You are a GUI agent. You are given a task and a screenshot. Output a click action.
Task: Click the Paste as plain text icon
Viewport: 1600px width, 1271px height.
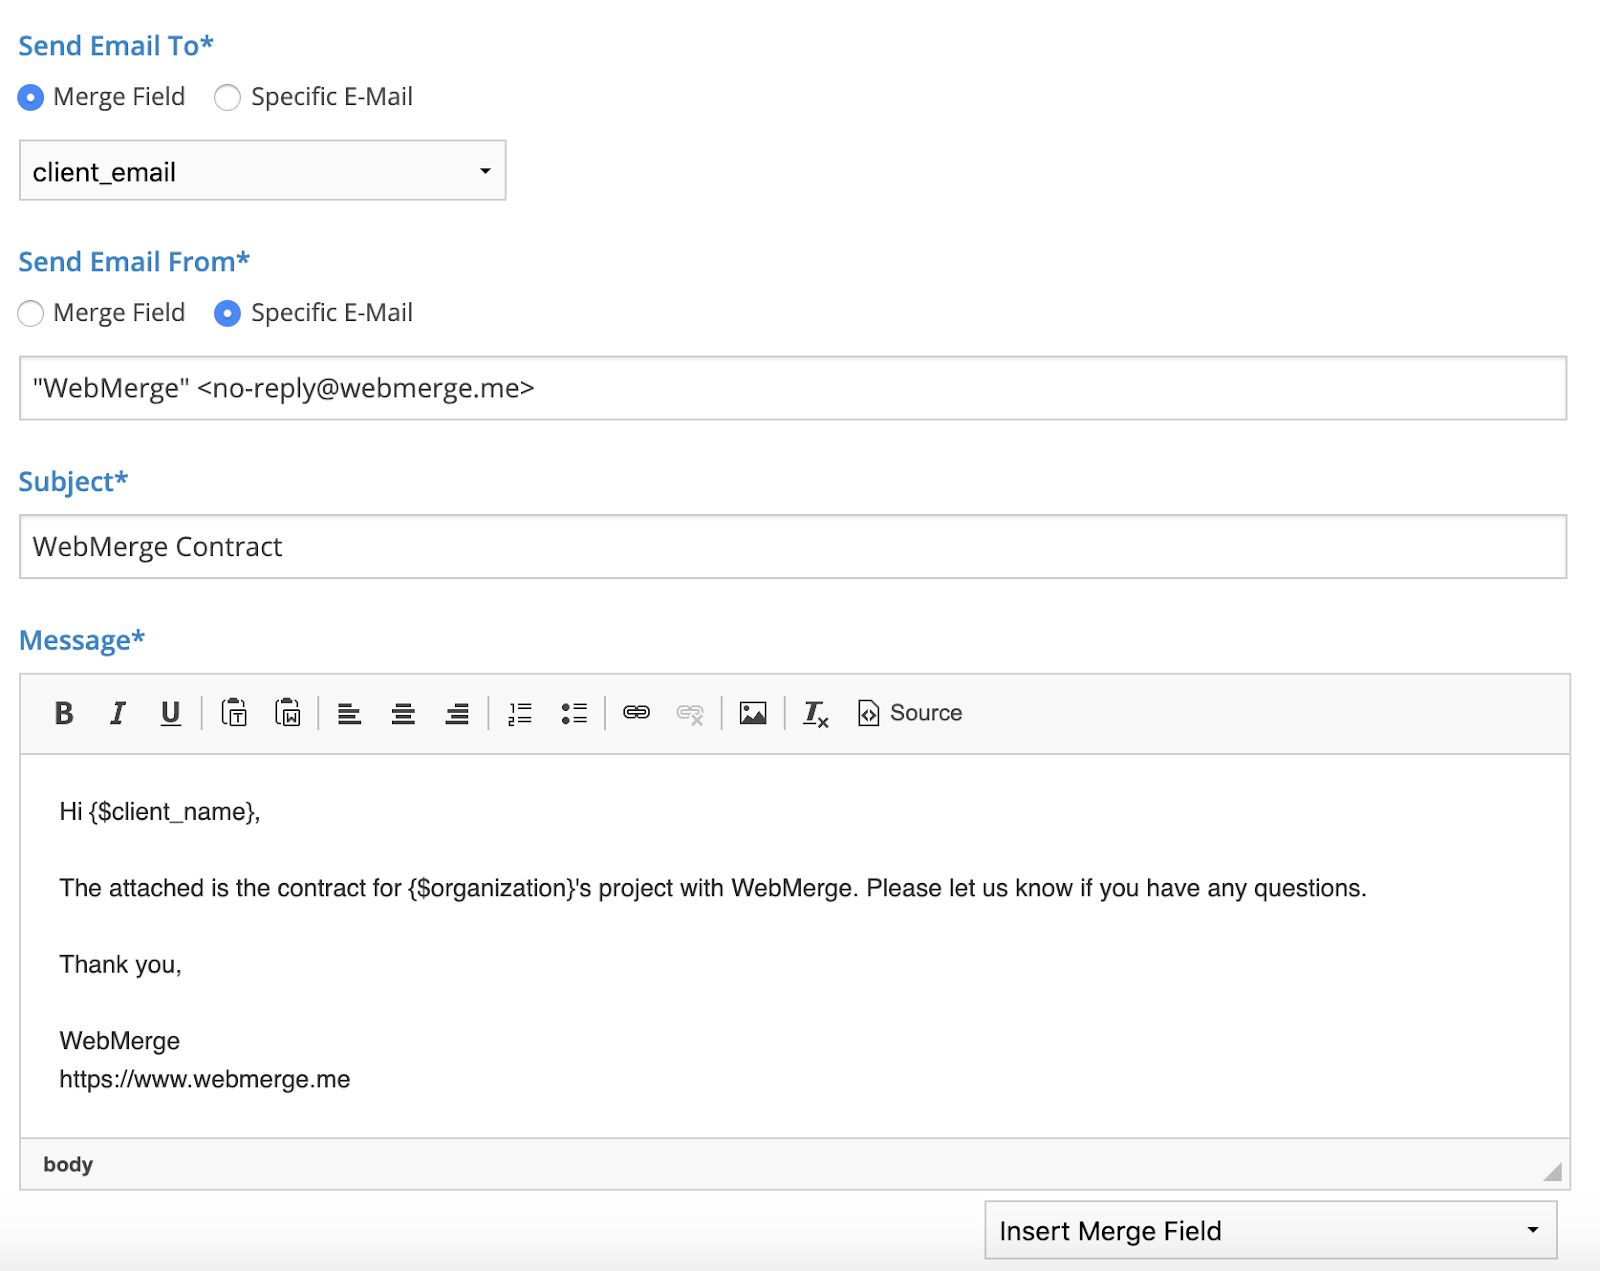pos(234,713)
